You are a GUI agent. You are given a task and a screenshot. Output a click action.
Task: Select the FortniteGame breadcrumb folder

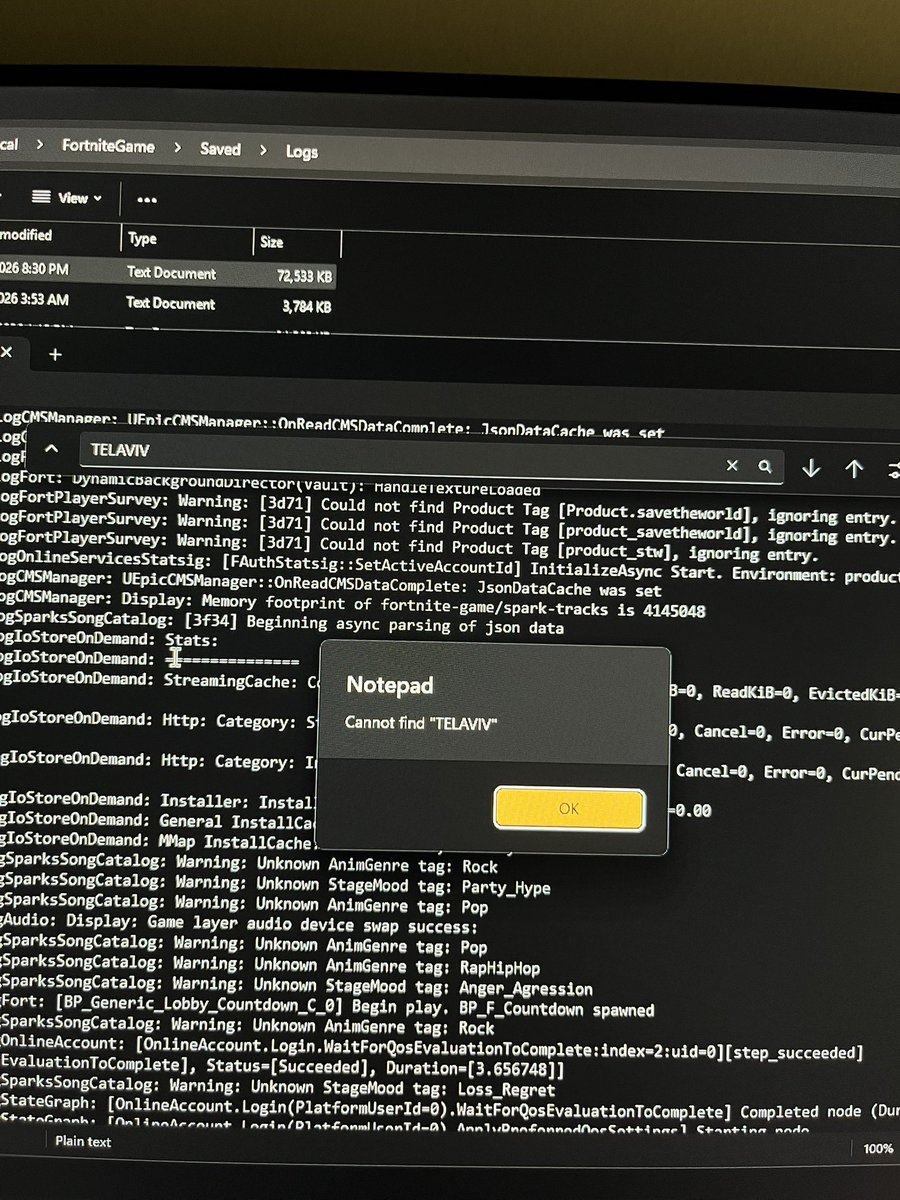(x=108, y=146)
